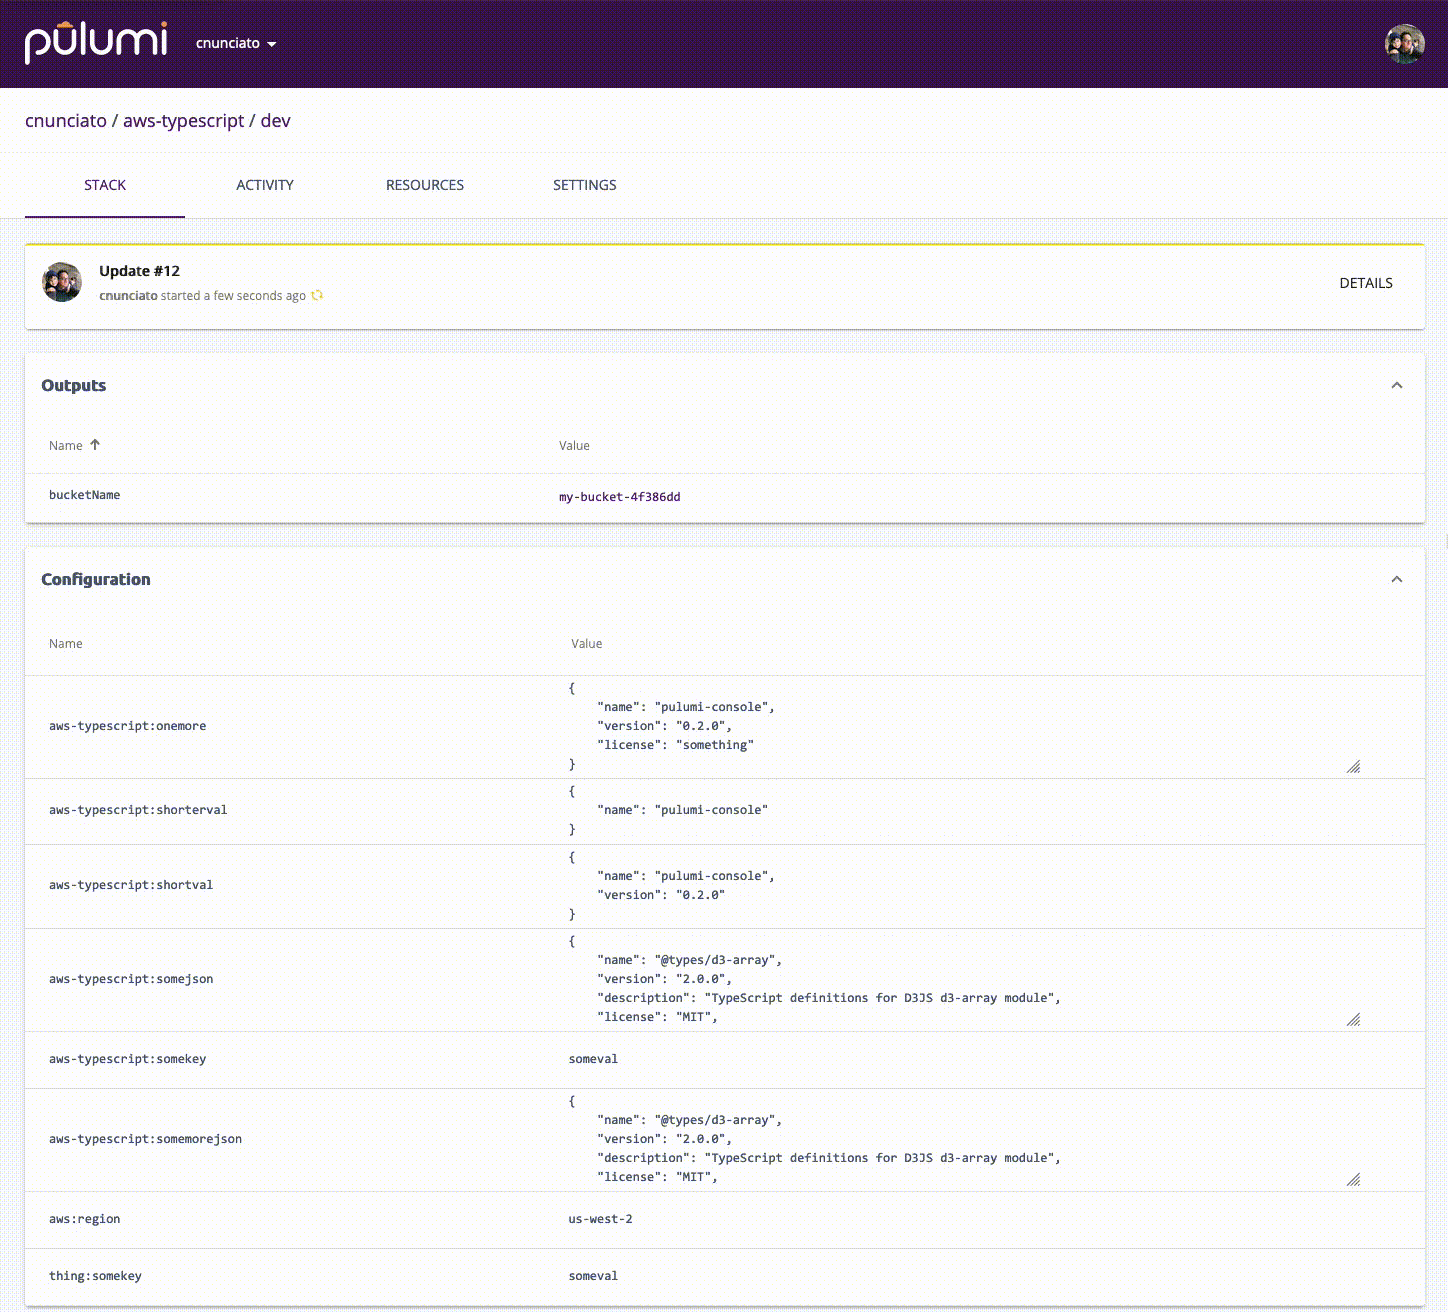
Task: Select the STACK tab
Action: pyautogui.click(x=104, y=185)
